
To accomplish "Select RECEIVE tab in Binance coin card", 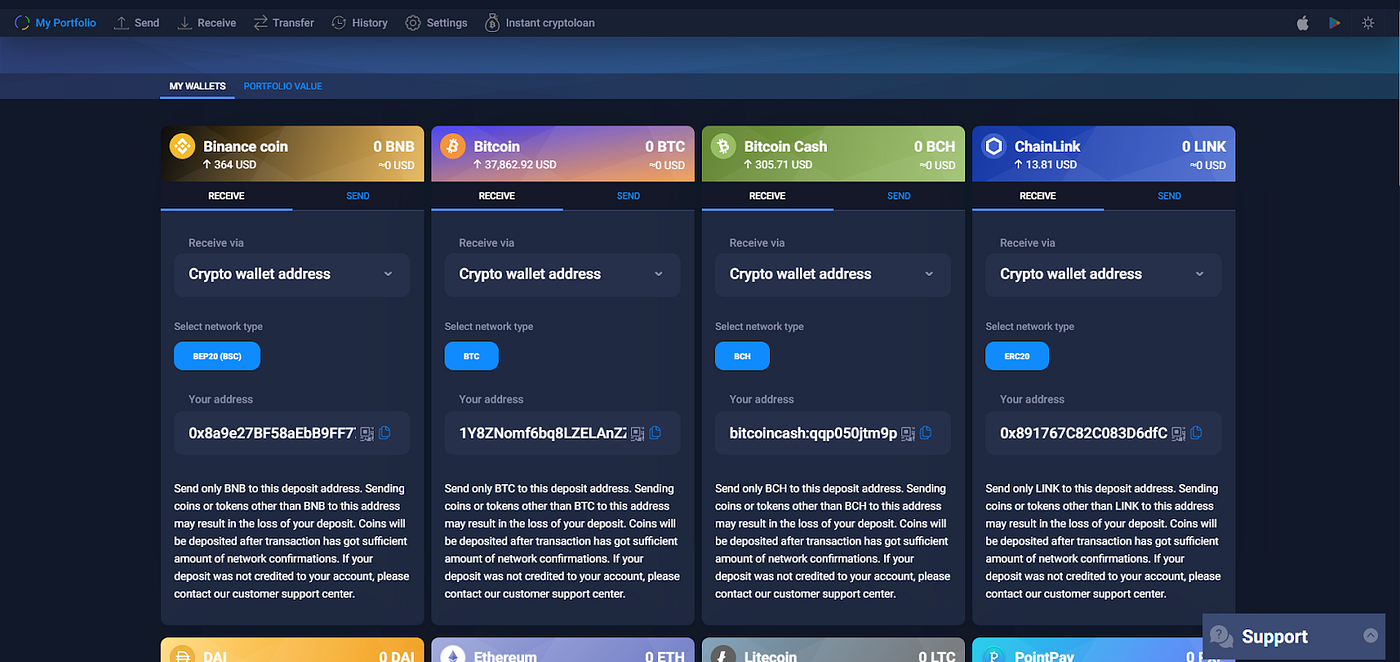I will [x=226, y=196].
